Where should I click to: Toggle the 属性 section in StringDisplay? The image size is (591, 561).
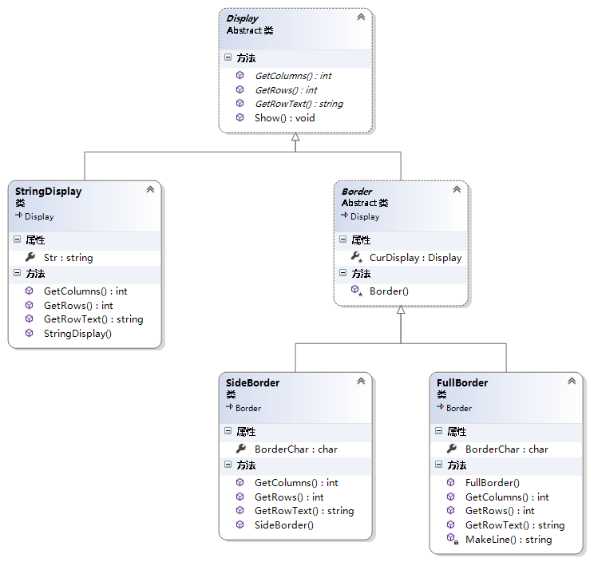coord(17,239)
